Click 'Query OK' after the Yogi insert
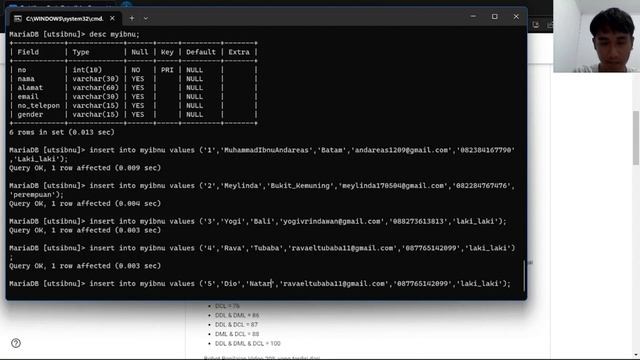This screenshot has height=360, width=640. (x=26, y=230)
